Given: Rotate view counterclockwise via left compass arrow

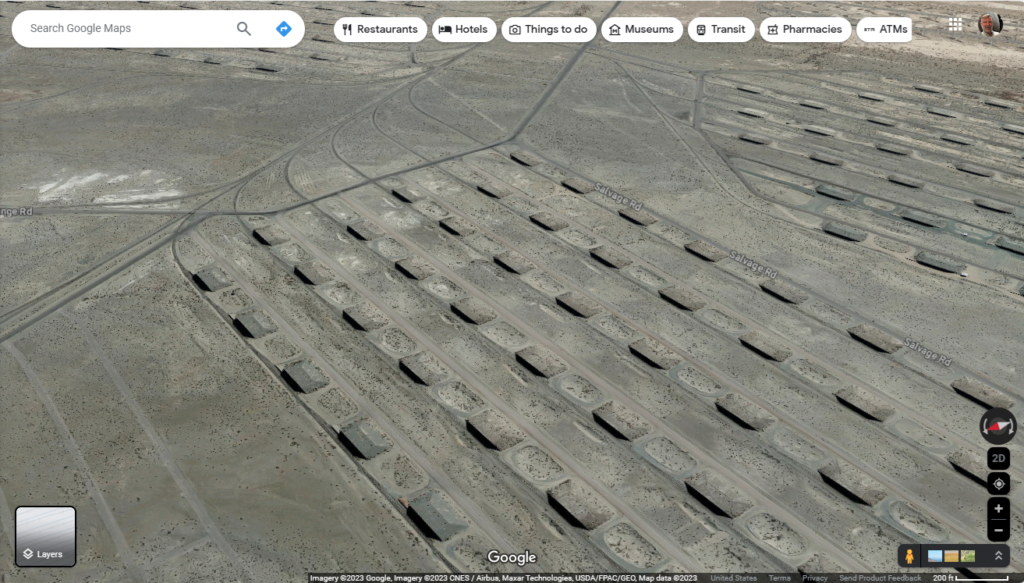Looking at the screenshot, I should coord(985,426).
